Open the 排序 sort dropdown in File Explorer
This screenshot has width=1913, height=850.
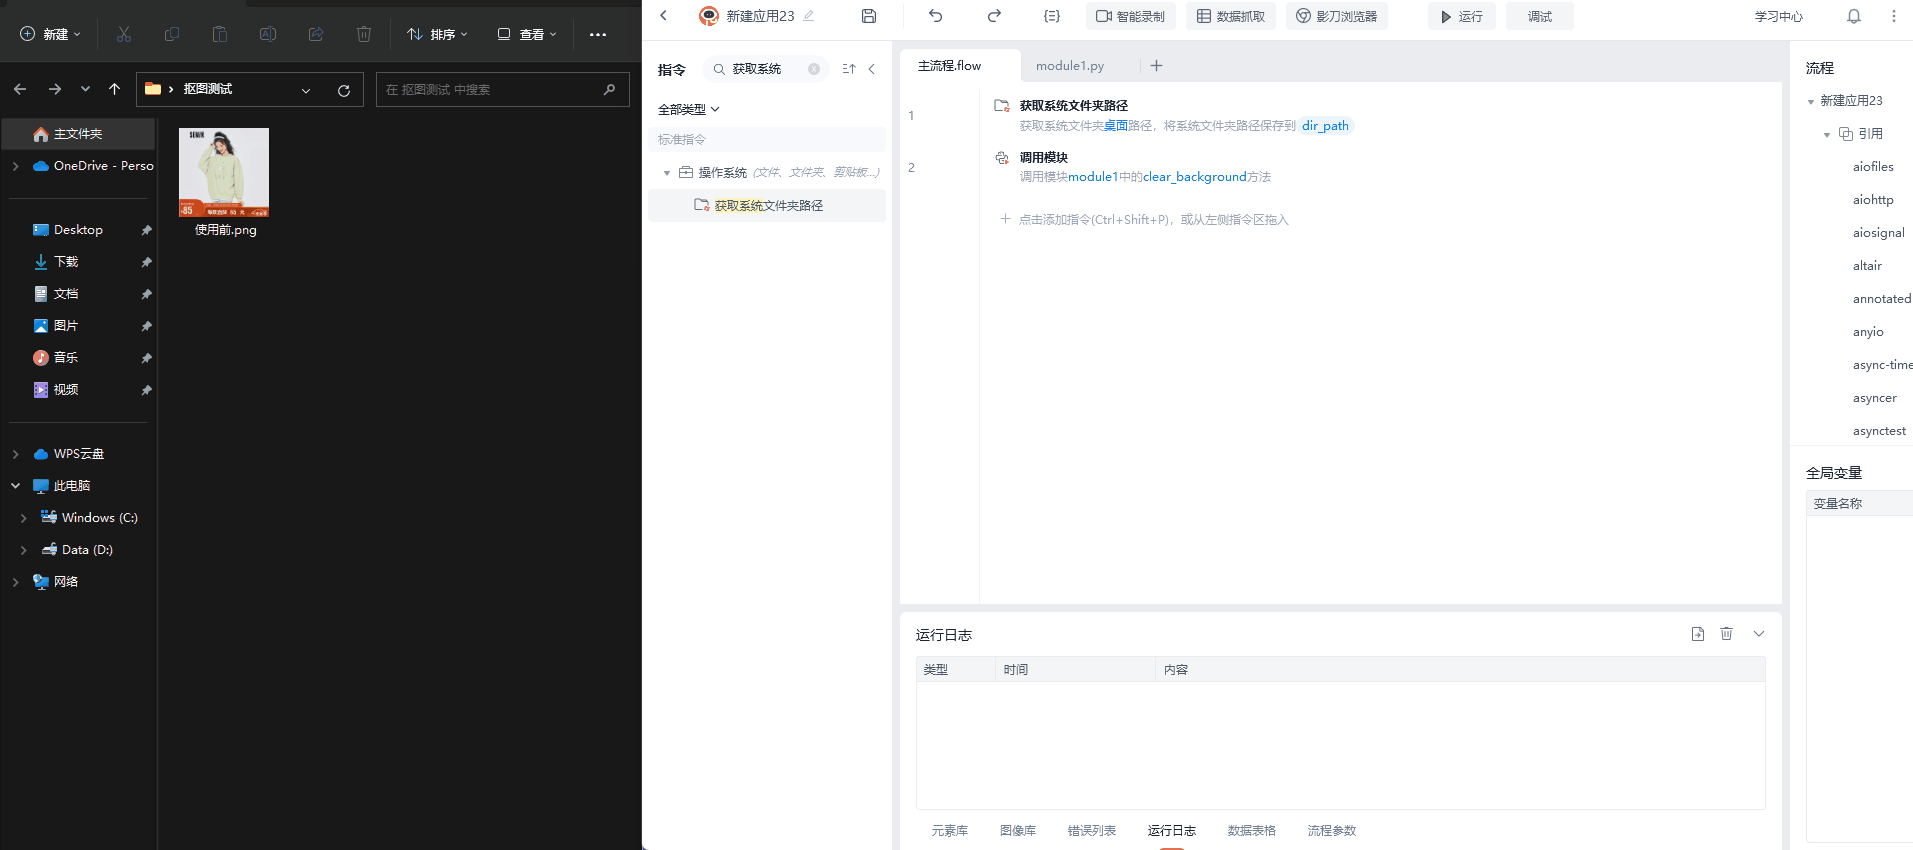coord(437,34)
